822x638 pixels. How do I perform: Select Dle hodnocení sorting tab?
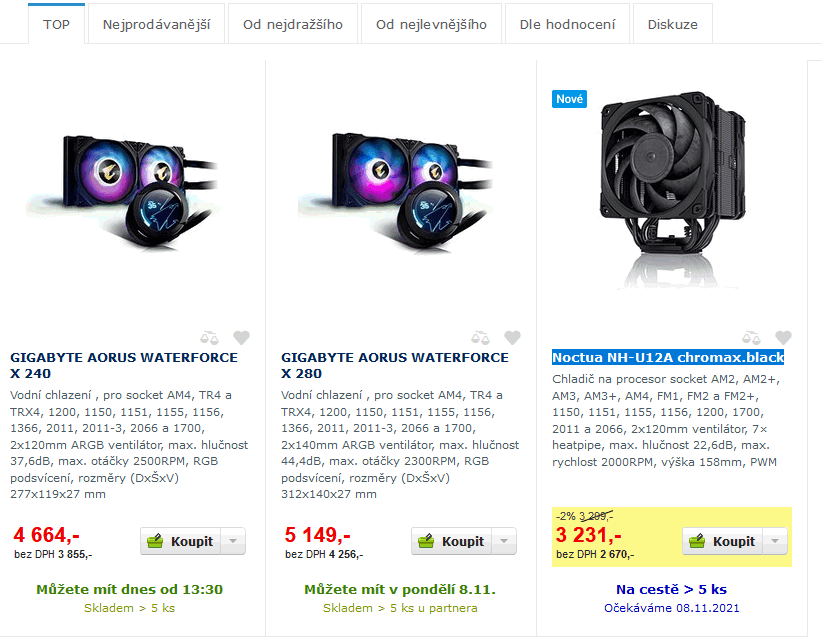coord(567,24)
